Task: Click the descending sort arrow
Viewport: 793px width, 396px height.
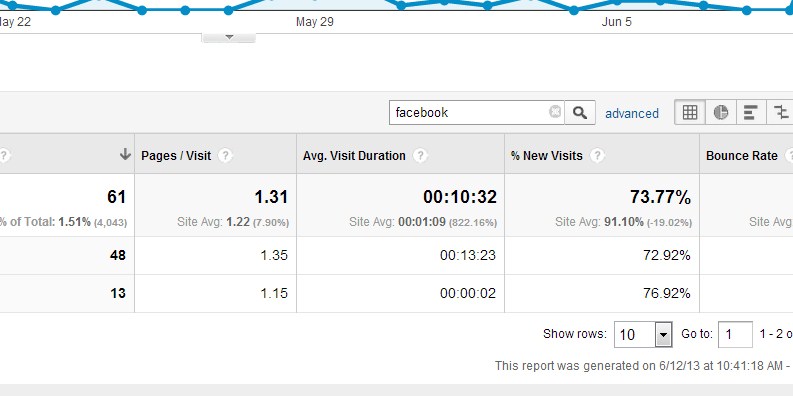Action: [x=125, y=155]
